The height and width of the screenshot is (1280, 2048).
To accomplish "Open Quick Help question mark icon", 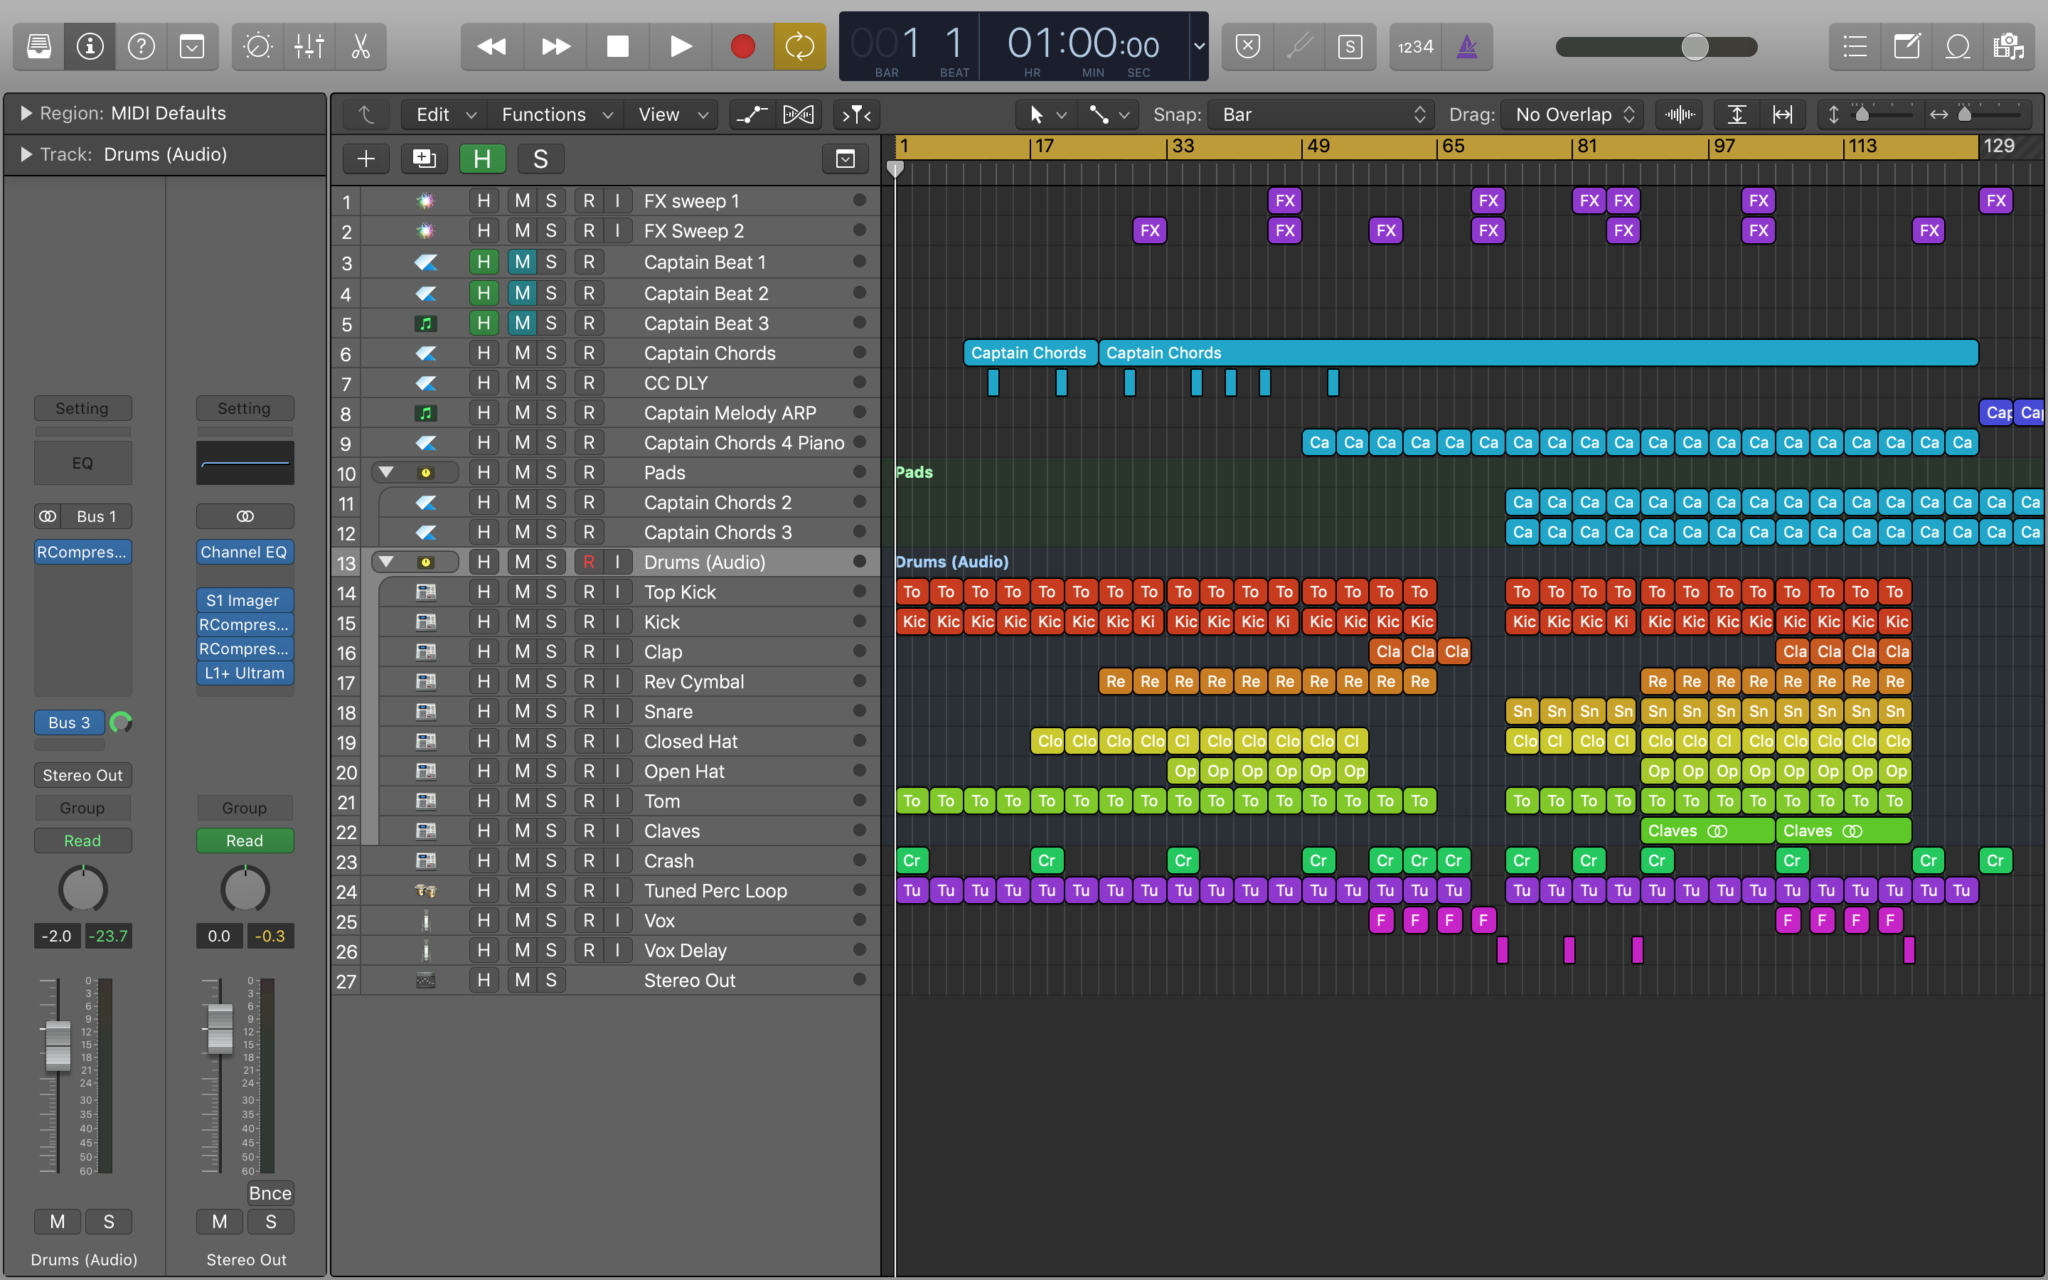I will coord(141,46).
